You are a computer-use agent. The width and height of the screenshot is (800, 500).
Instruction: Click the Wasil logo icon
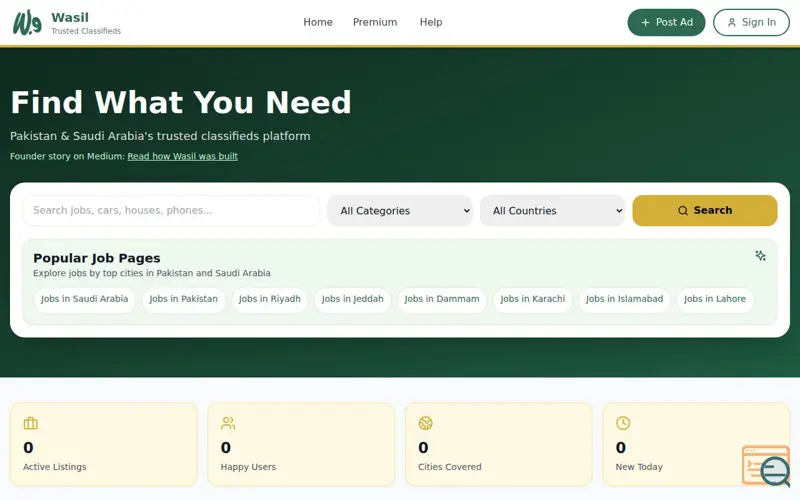tap(27, 22)
